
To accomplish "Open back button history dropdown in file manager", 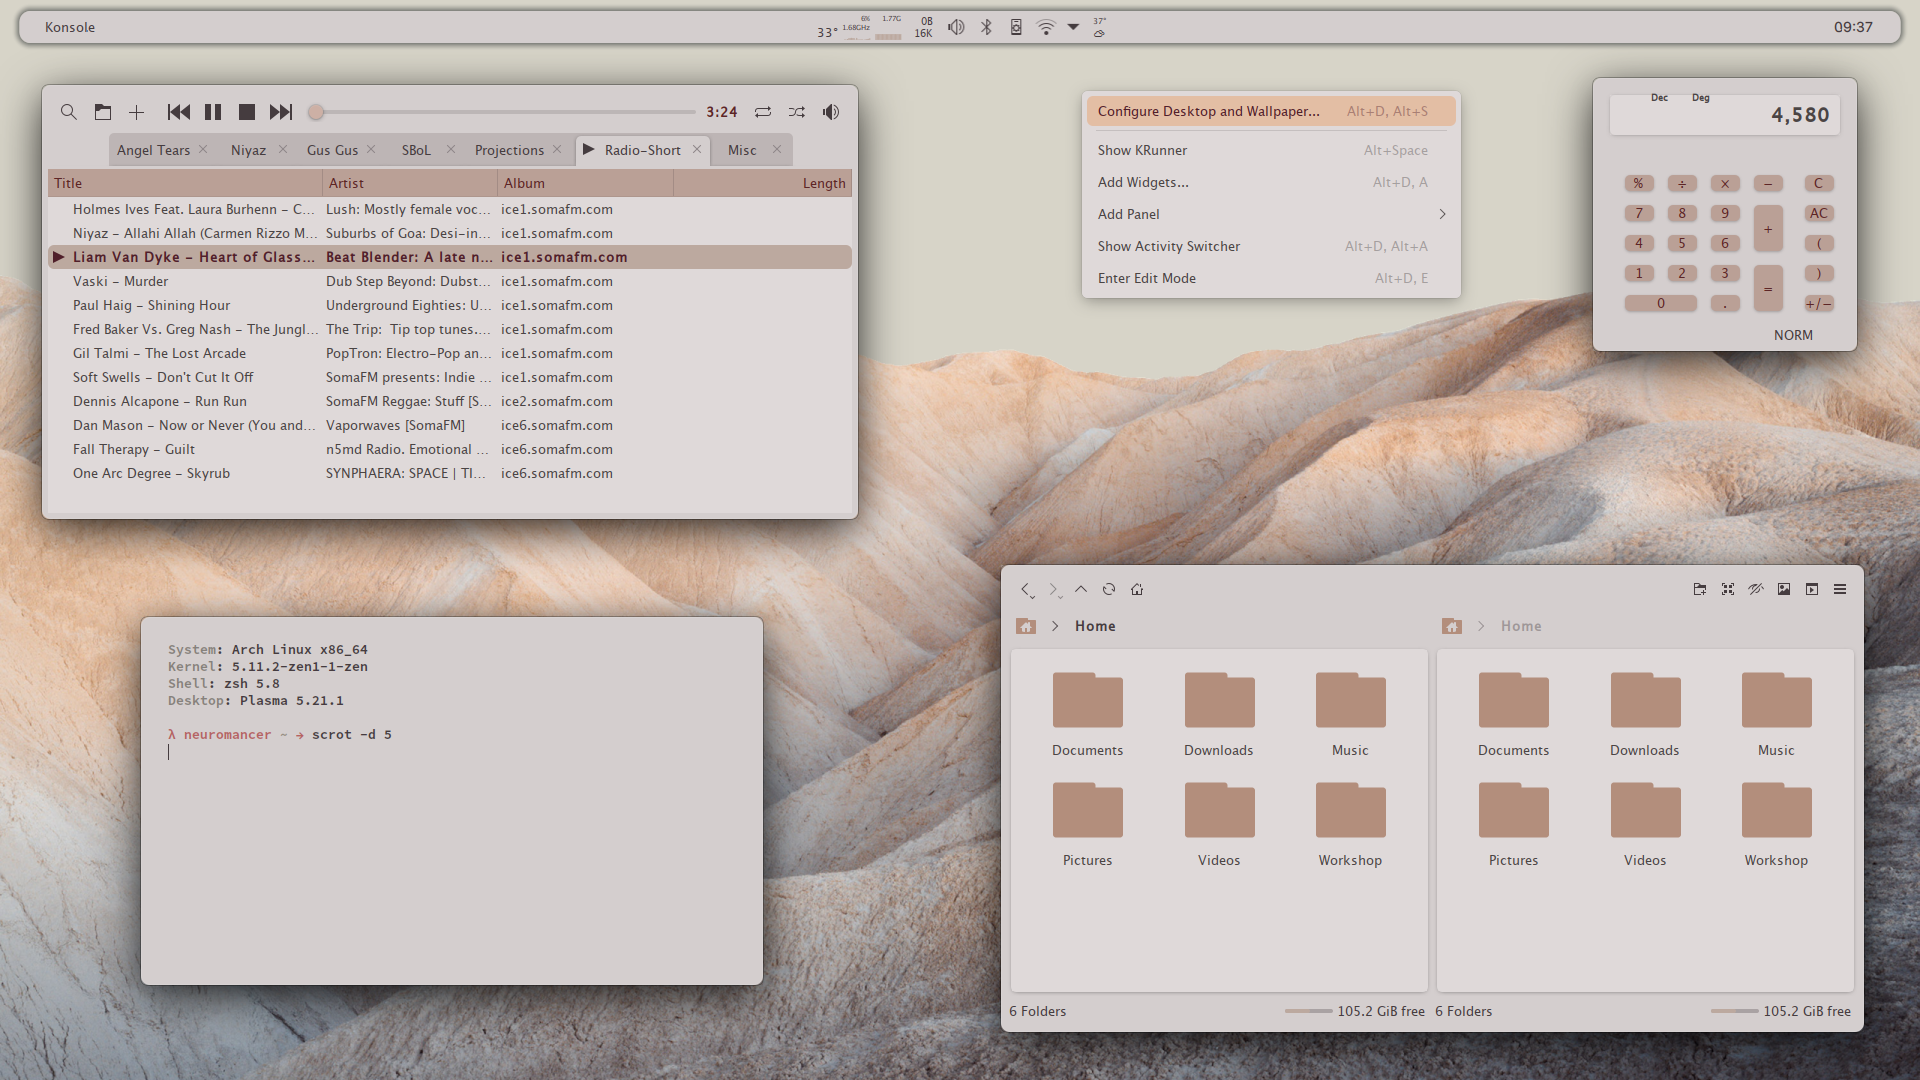I will pyautogui.click(x=1032, y=596).
